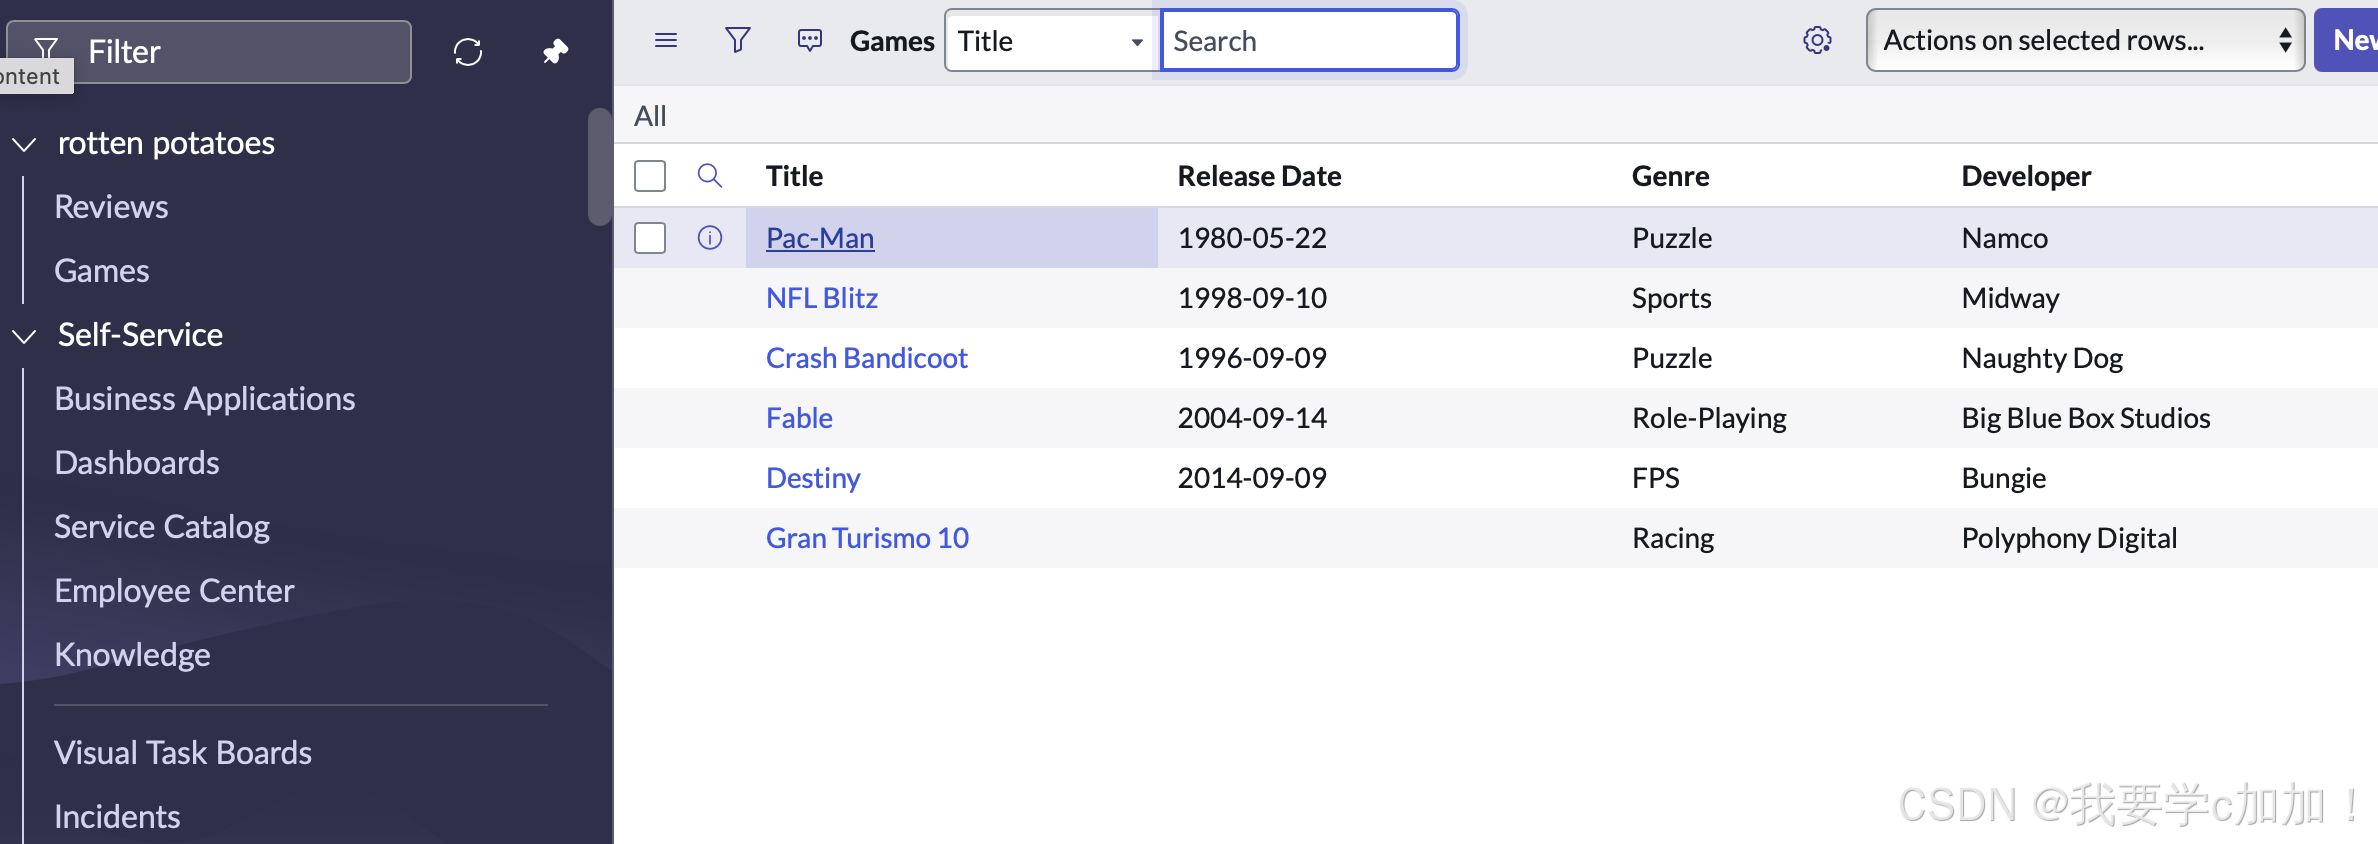This screenshot has width=2378, height=844.
Task: Open the NFL Blitz record
Action: click(x=822, y=298)
